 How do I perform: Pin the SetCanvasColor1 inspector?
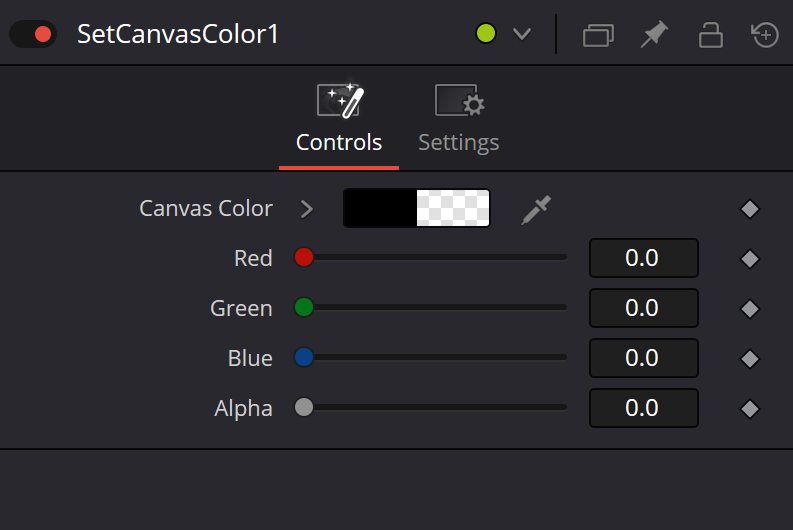coord(654,34)
